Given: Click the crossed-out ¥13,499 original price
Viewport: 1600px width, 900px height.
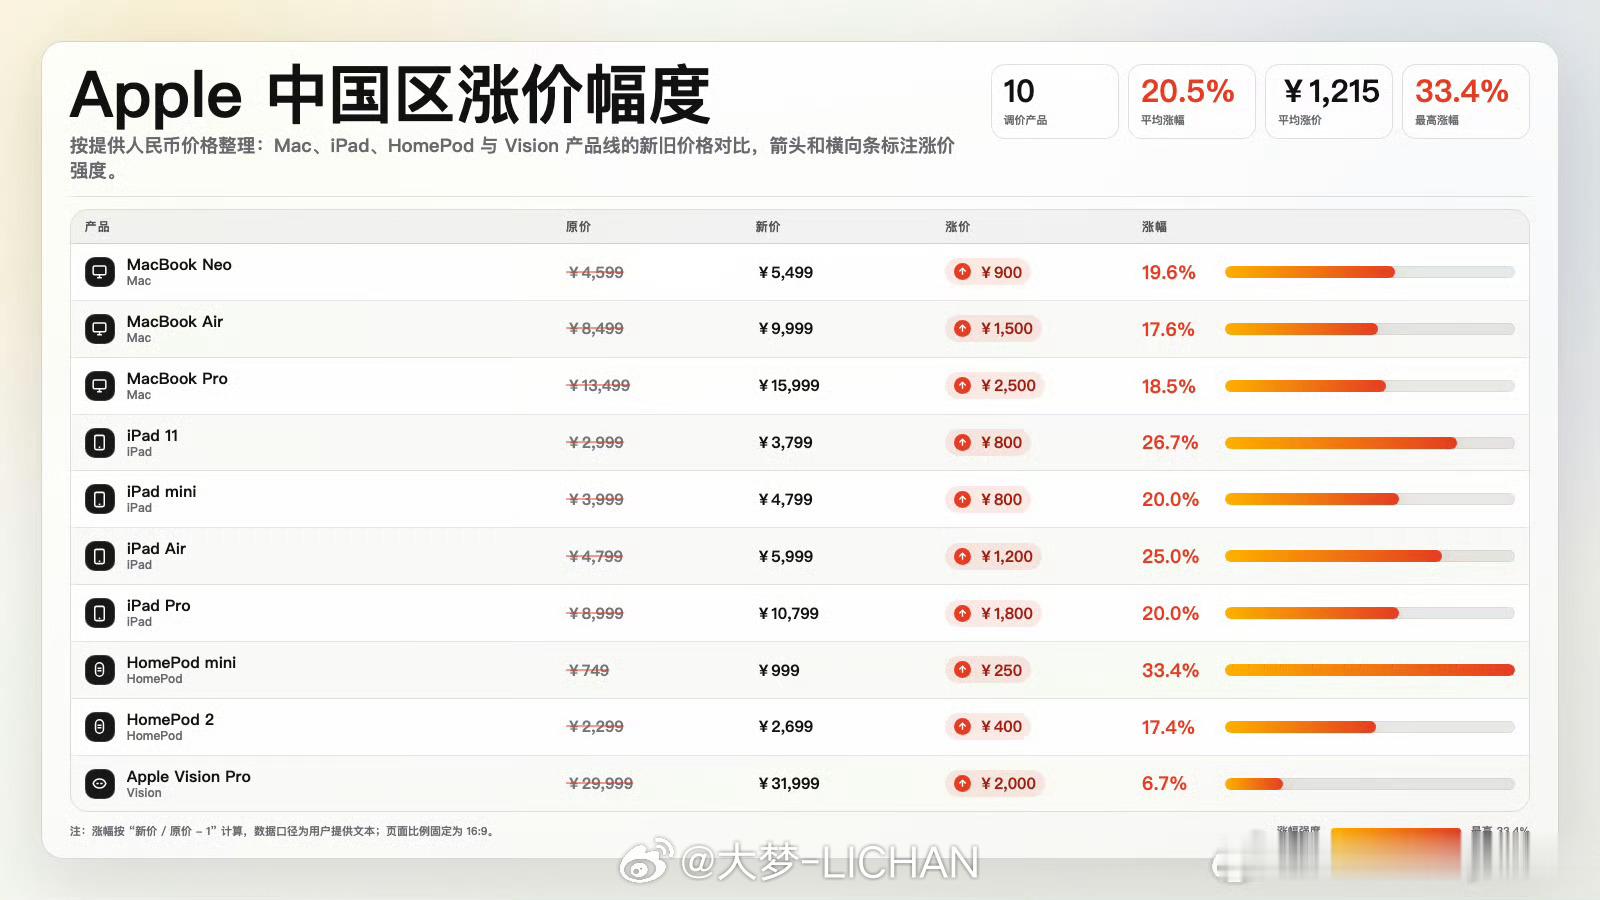Looking at the screenshot, I should click(599, 386).
